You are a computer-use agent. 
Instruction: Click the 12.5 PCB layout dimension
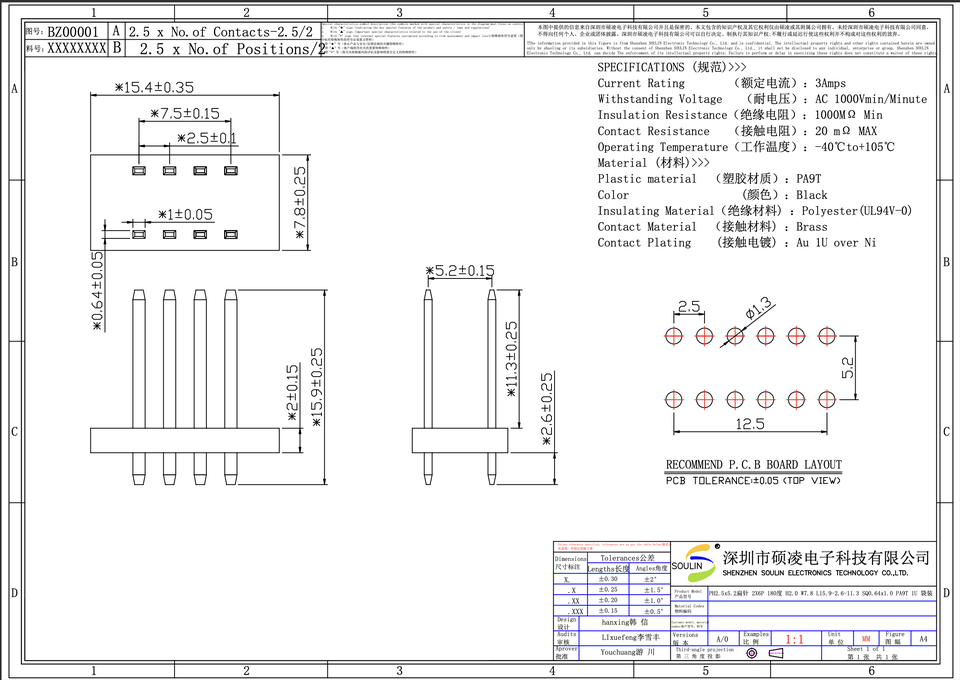750,424
